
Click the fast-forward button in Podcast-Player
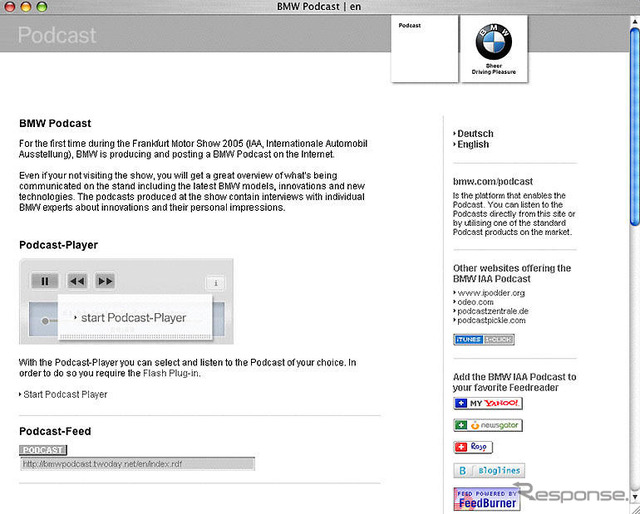tap(105, 281)
